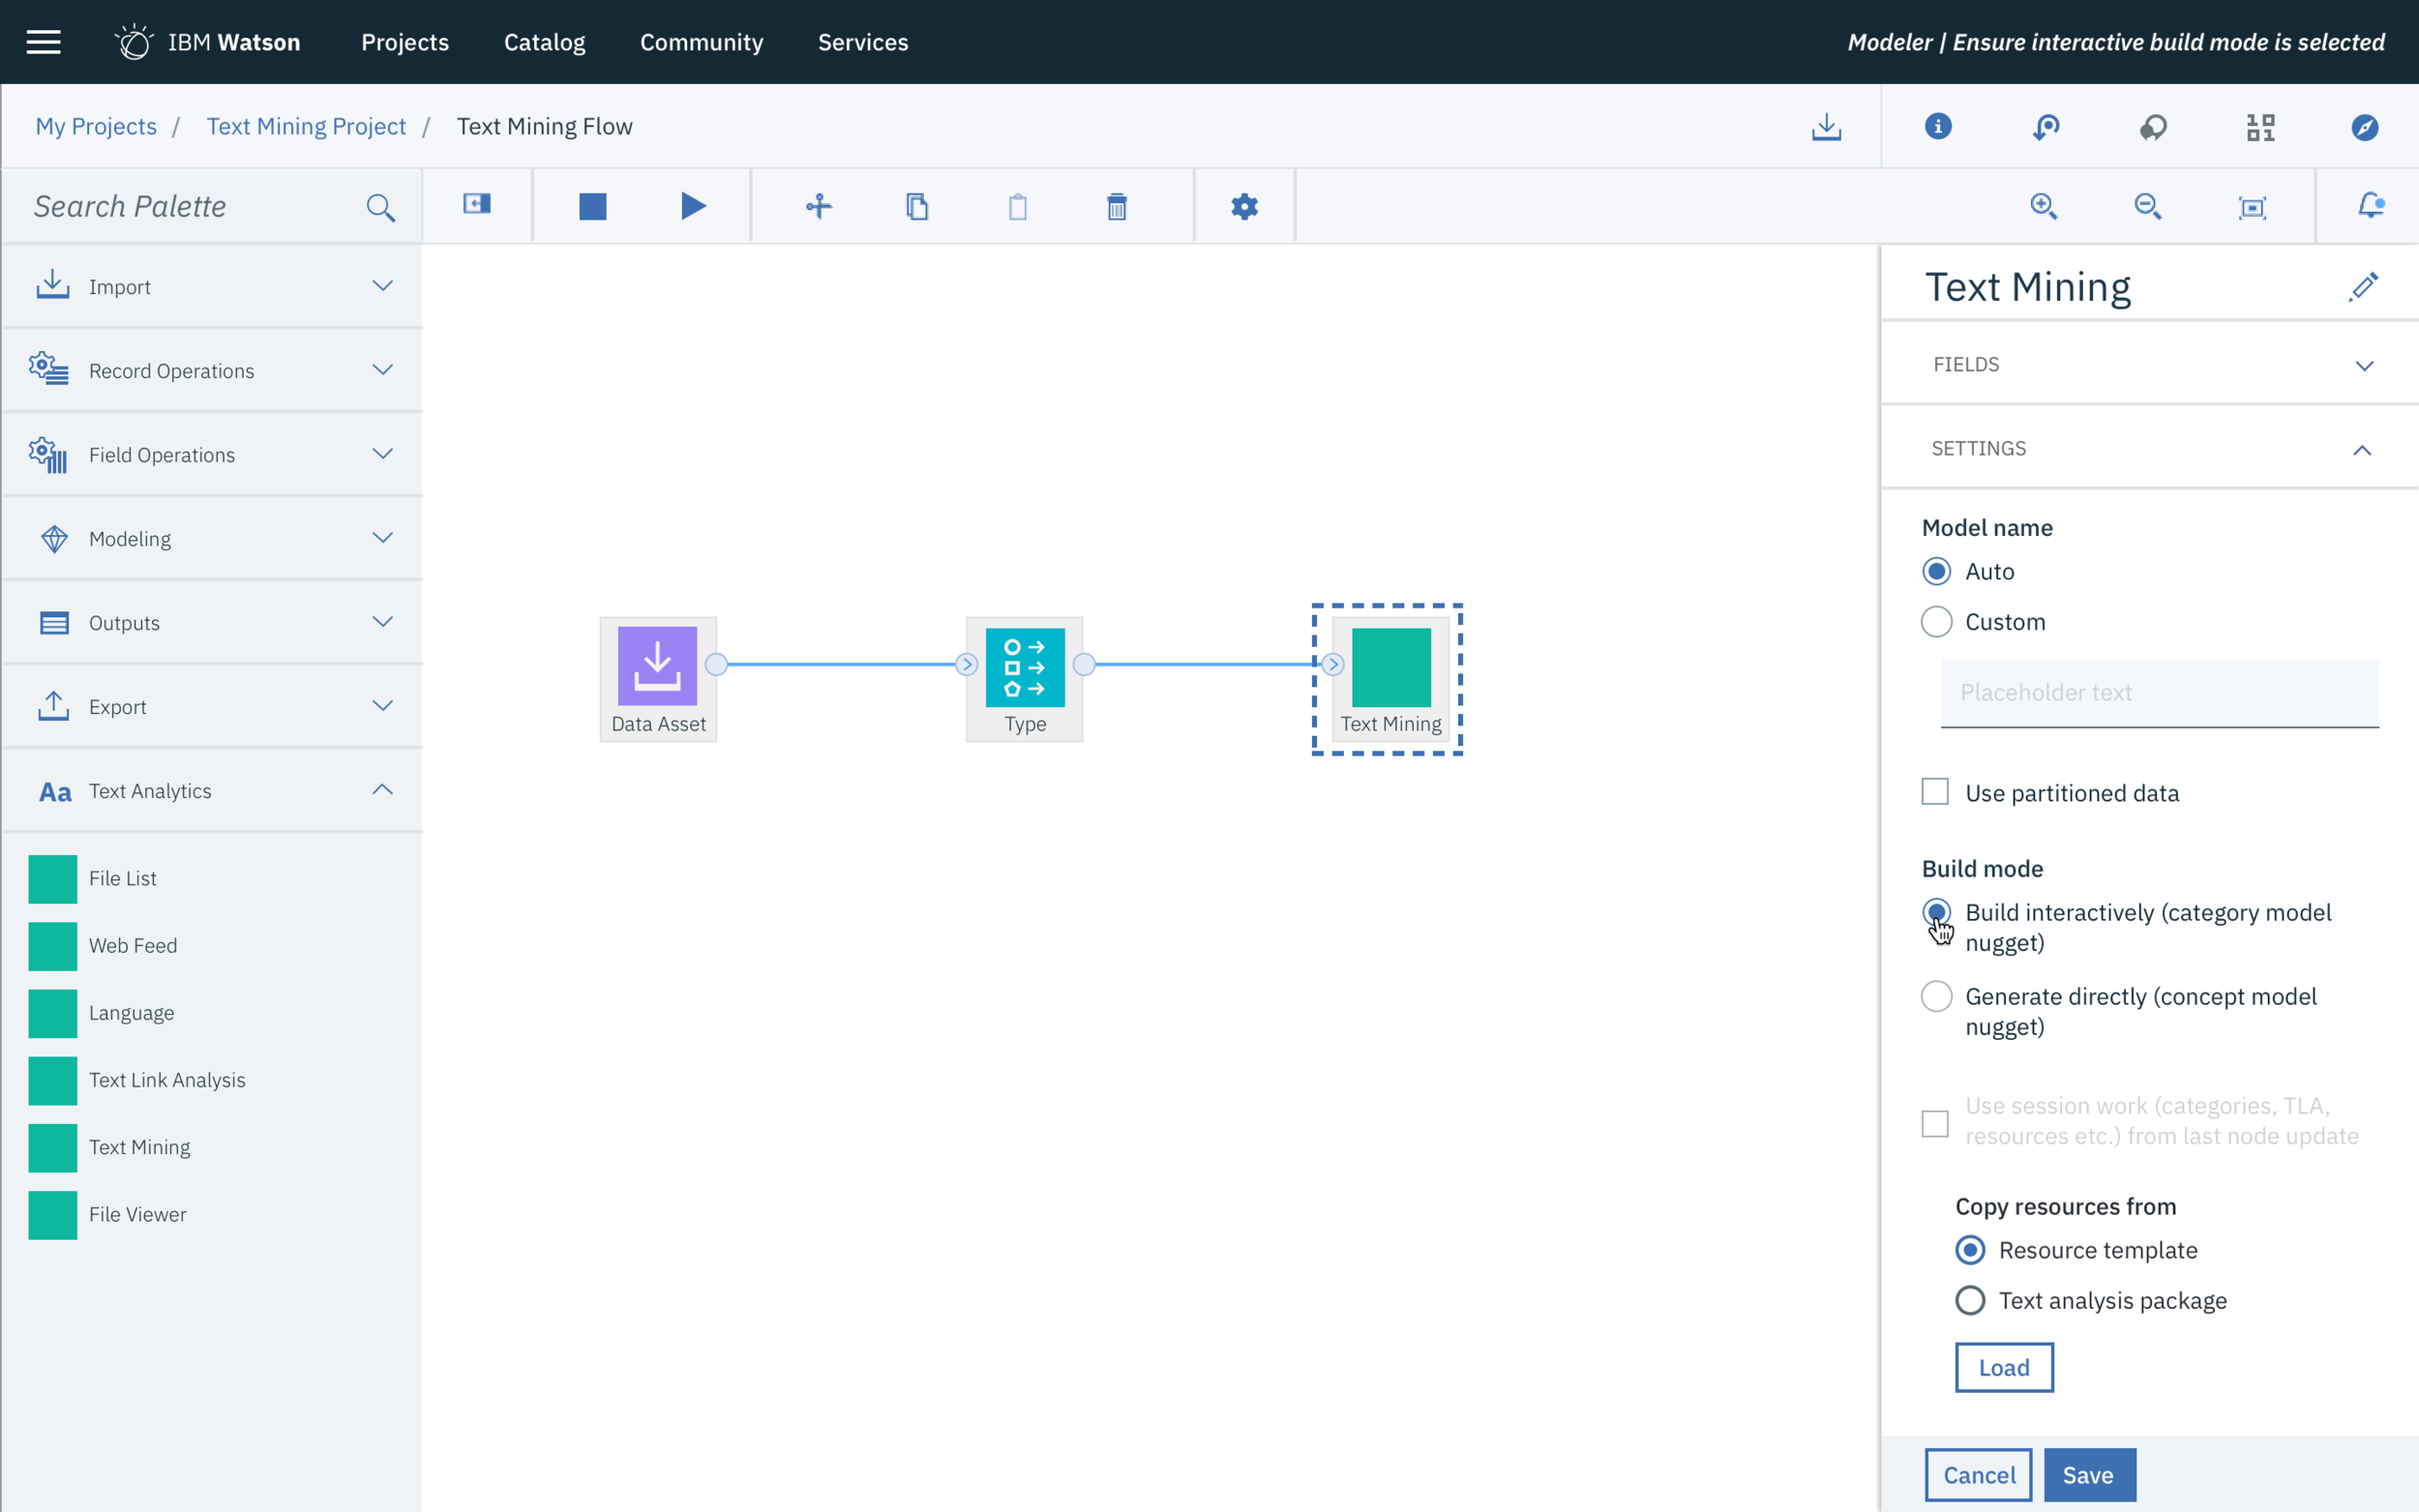Click the paste clipboard icon
The height and width of the screenshot is (1512, 2419).
(x=1017, y=206)
